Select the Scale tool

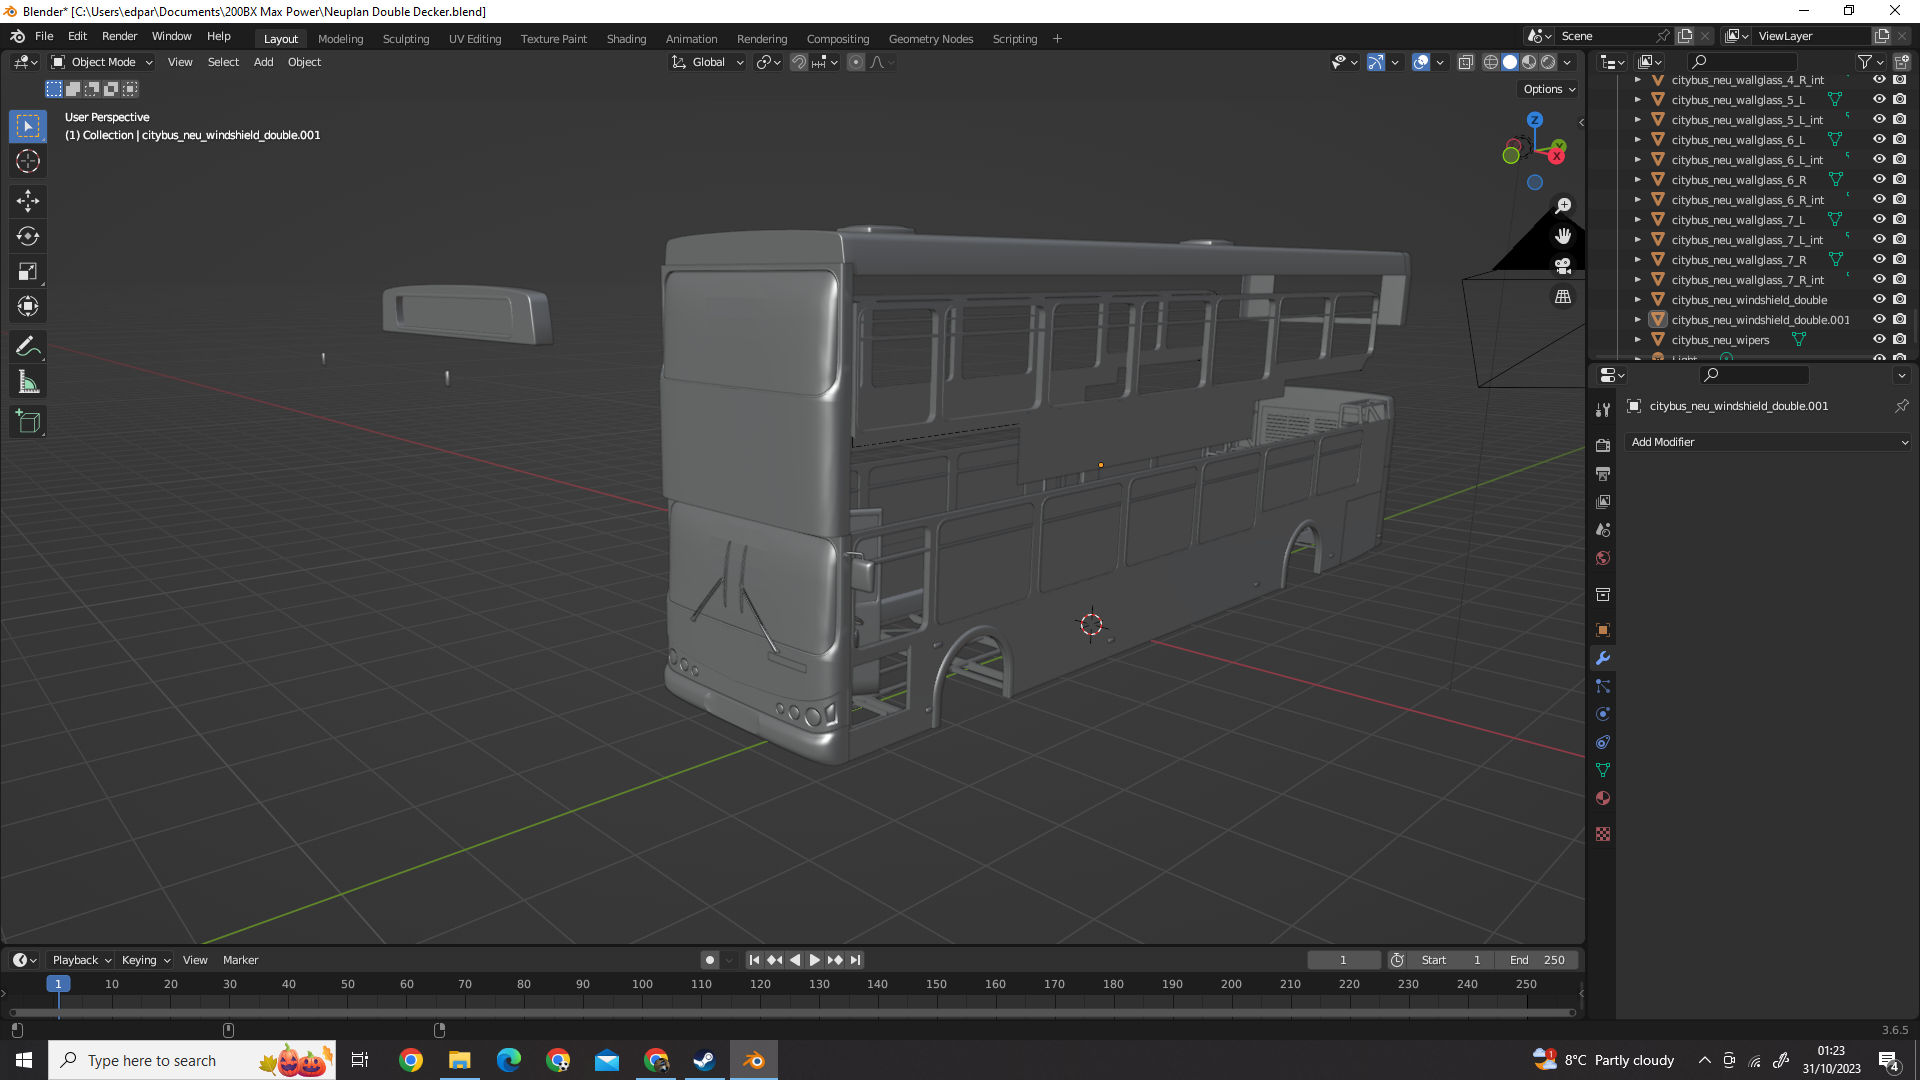(27, 271)
